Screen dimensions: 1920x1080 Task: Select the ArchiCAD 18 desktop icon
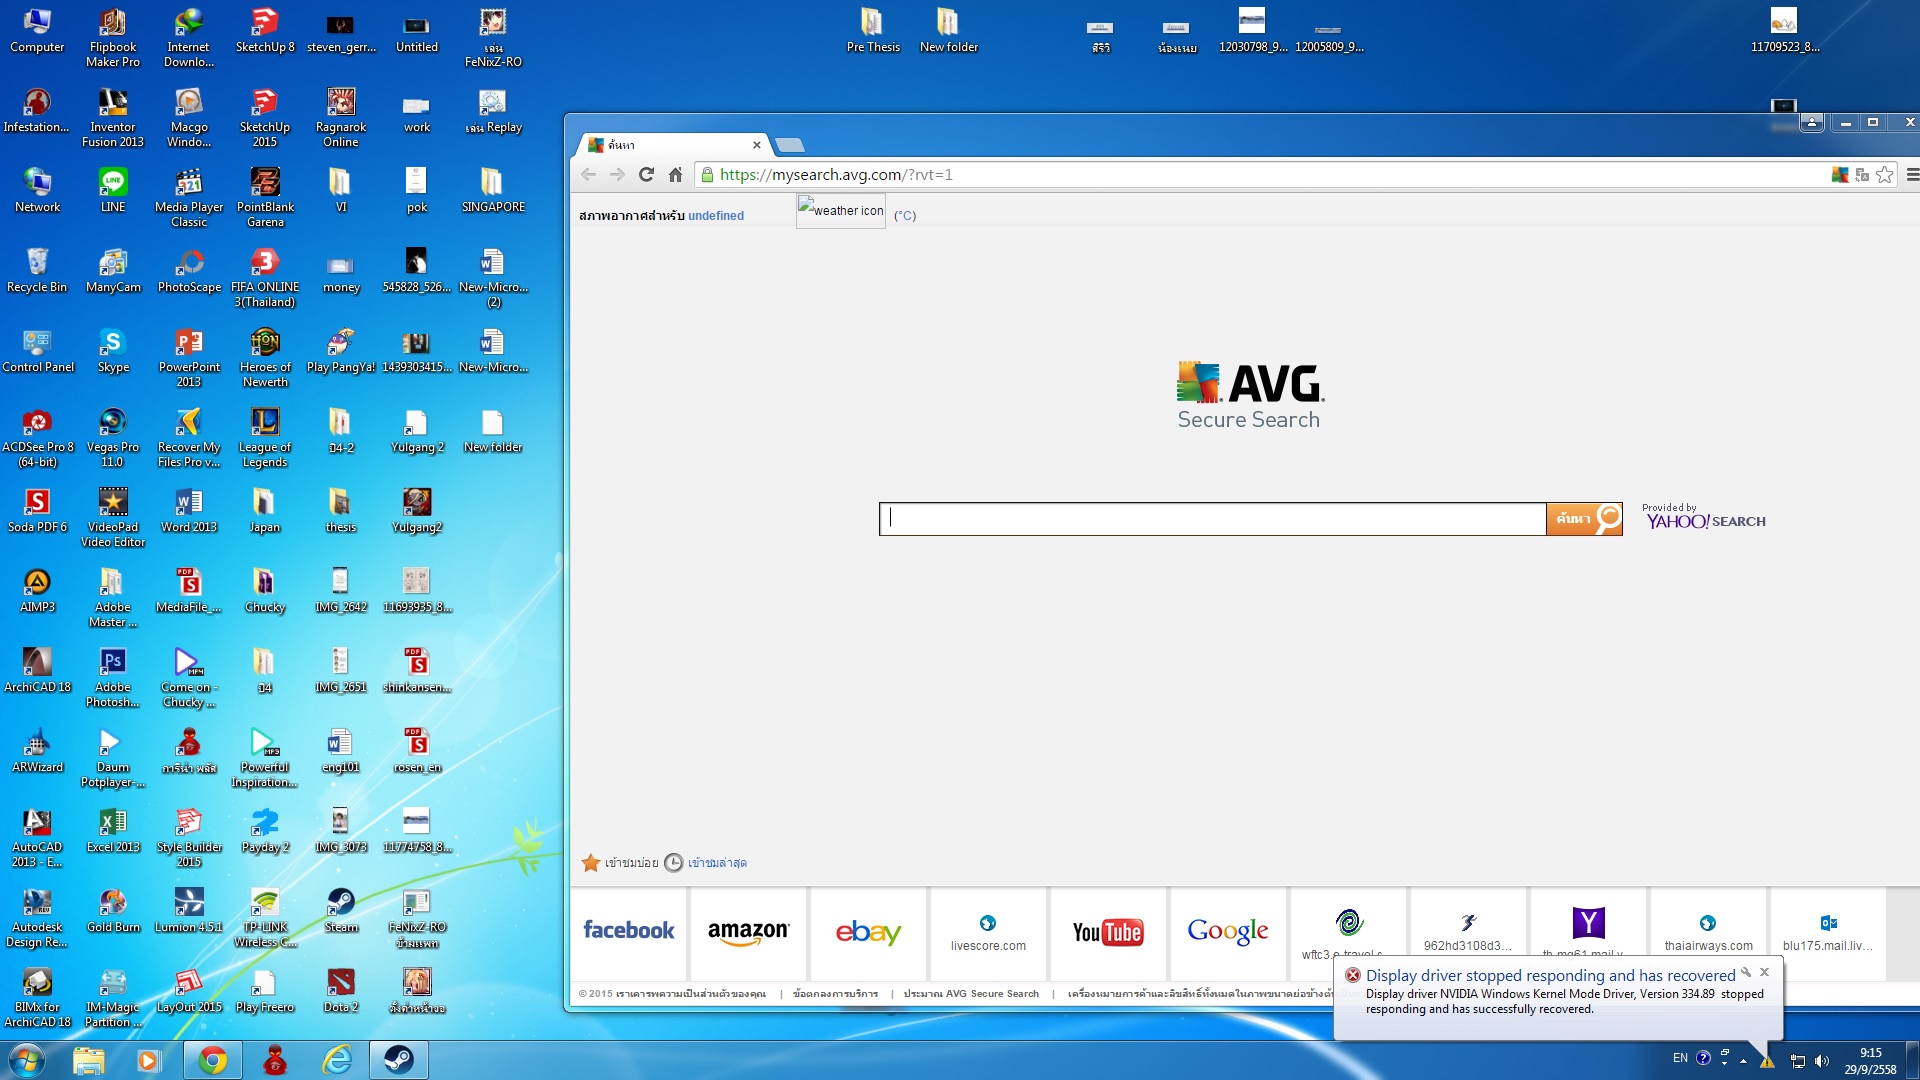(x=37, y=670)
